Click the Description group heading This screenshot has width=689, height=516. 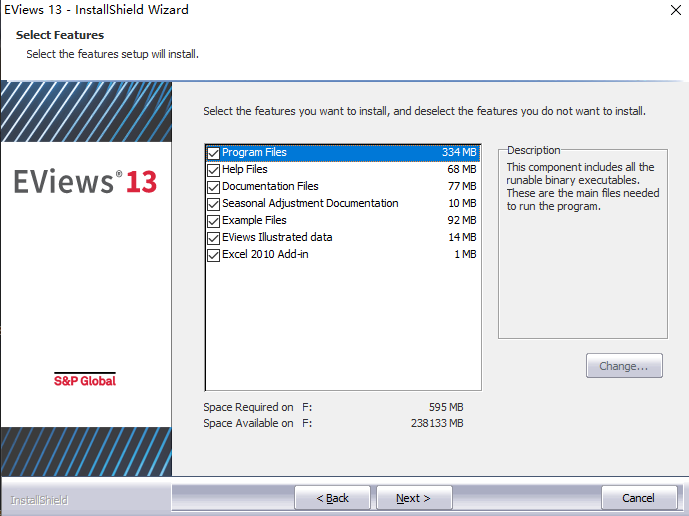[x=533, y=150]
